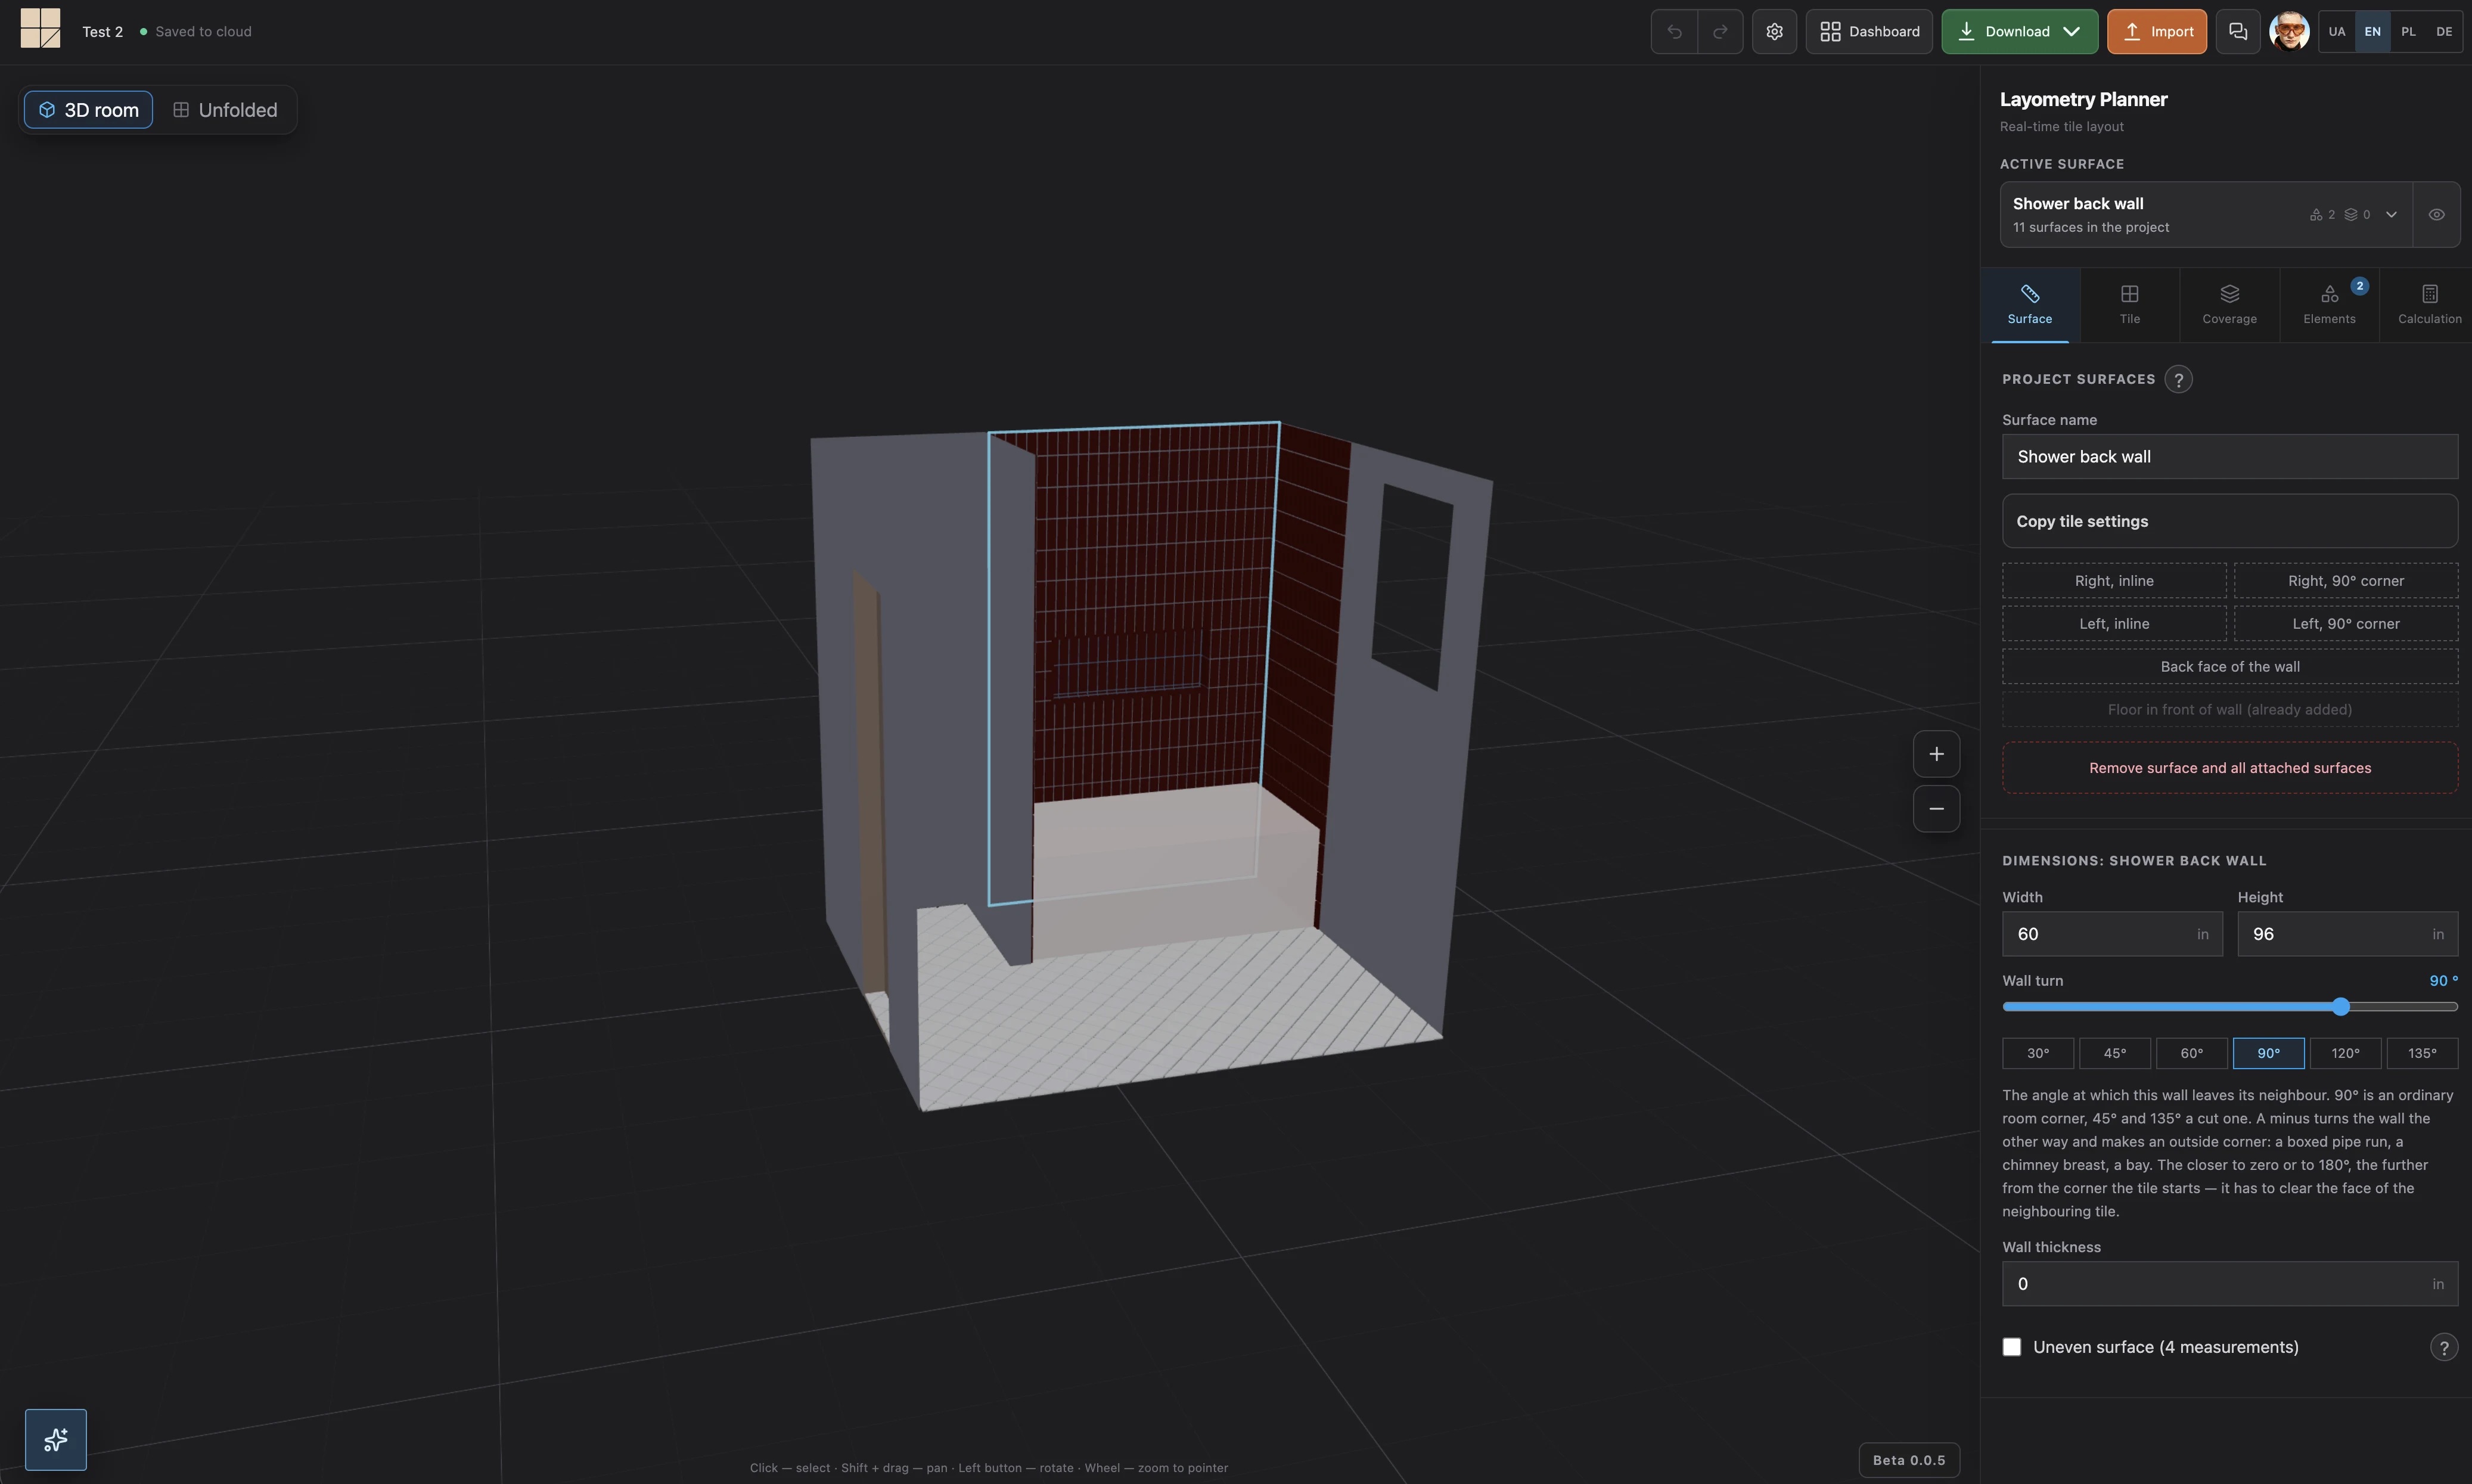Click the elements count icon in Active Surface
The height and width of the screenshot is (1484, 2472).
click(2322, 215)
